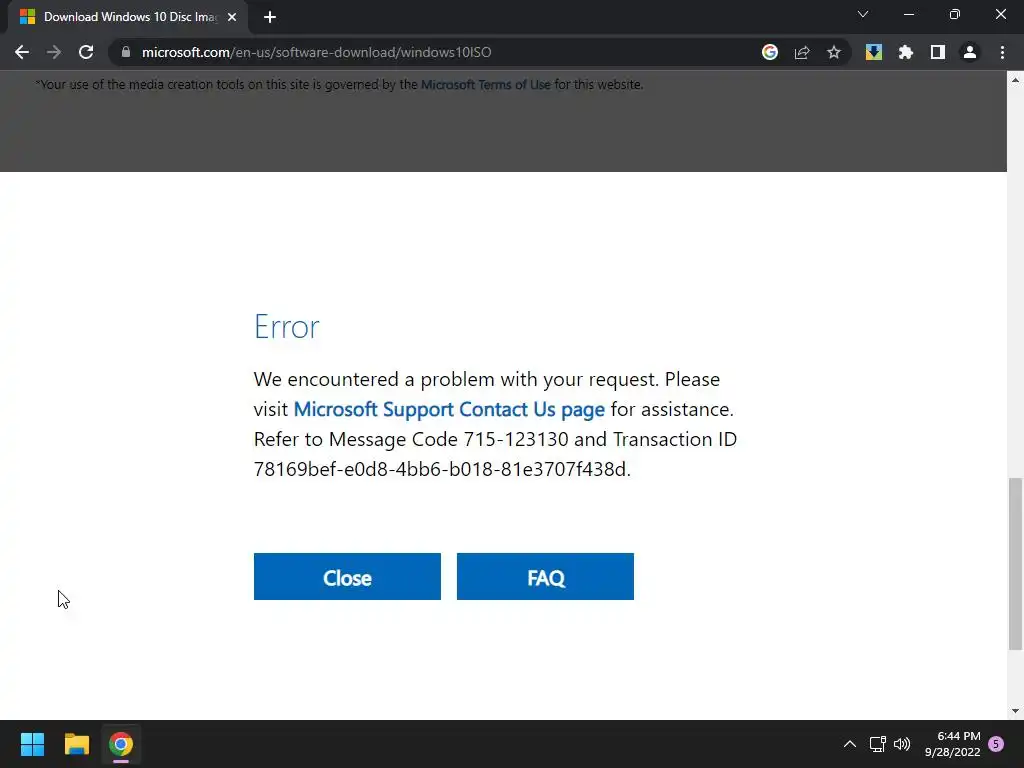Open the Windows Start menu
1024x768 pixels.
coord(32,744)
